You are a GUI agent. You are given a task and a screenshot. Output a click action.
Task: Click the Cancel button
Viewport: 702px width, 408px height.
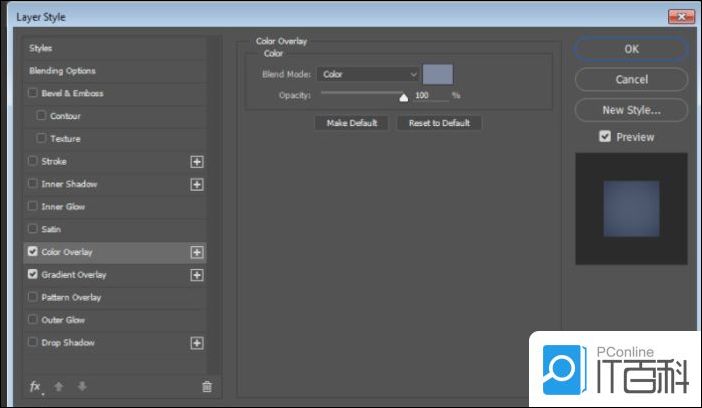click(631, 79)
